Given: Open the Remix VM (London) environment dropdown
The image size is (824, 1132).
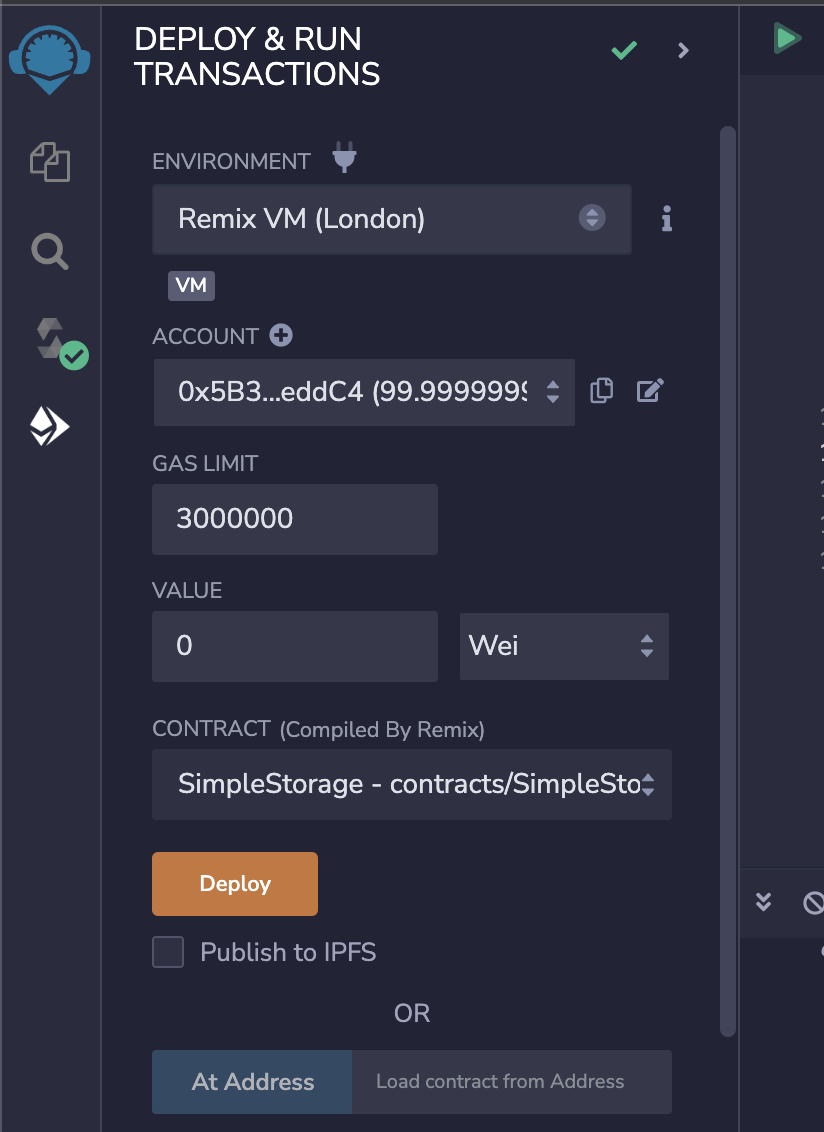Looking at the screenshot, I should click(391, 219).
